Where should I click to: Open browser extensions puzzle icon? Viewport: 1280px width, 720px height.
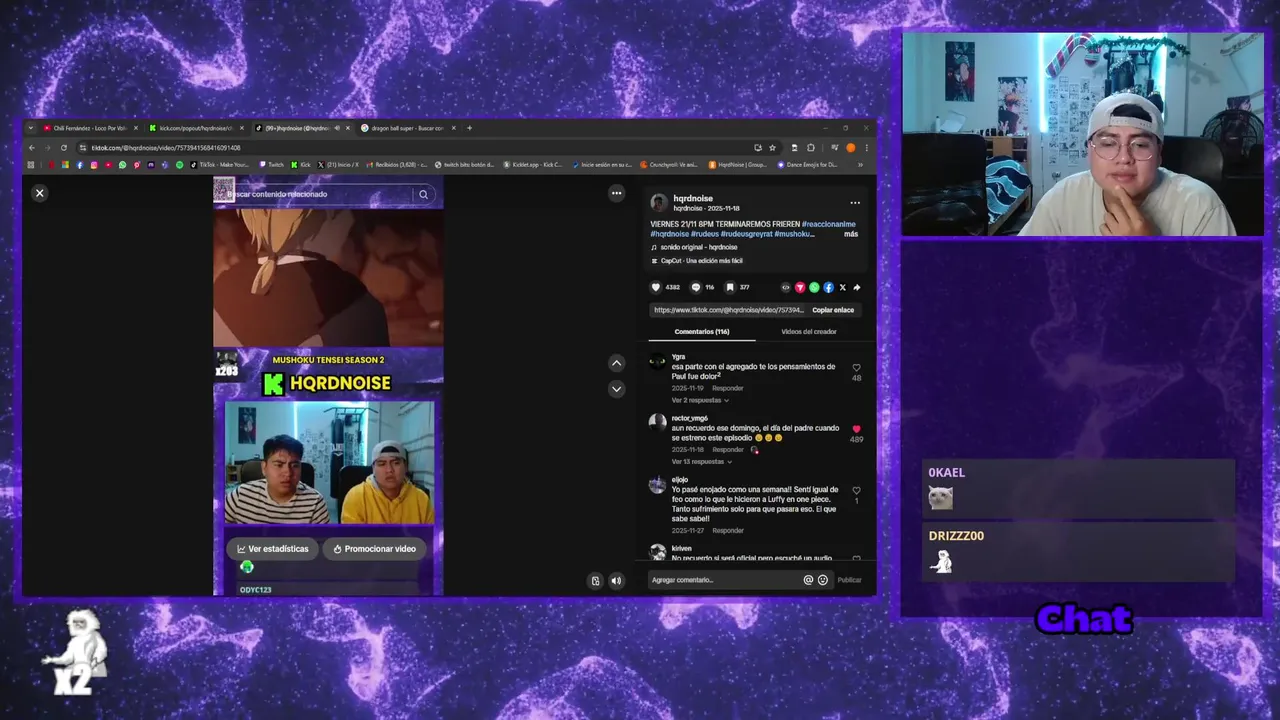tap(811, 148)
